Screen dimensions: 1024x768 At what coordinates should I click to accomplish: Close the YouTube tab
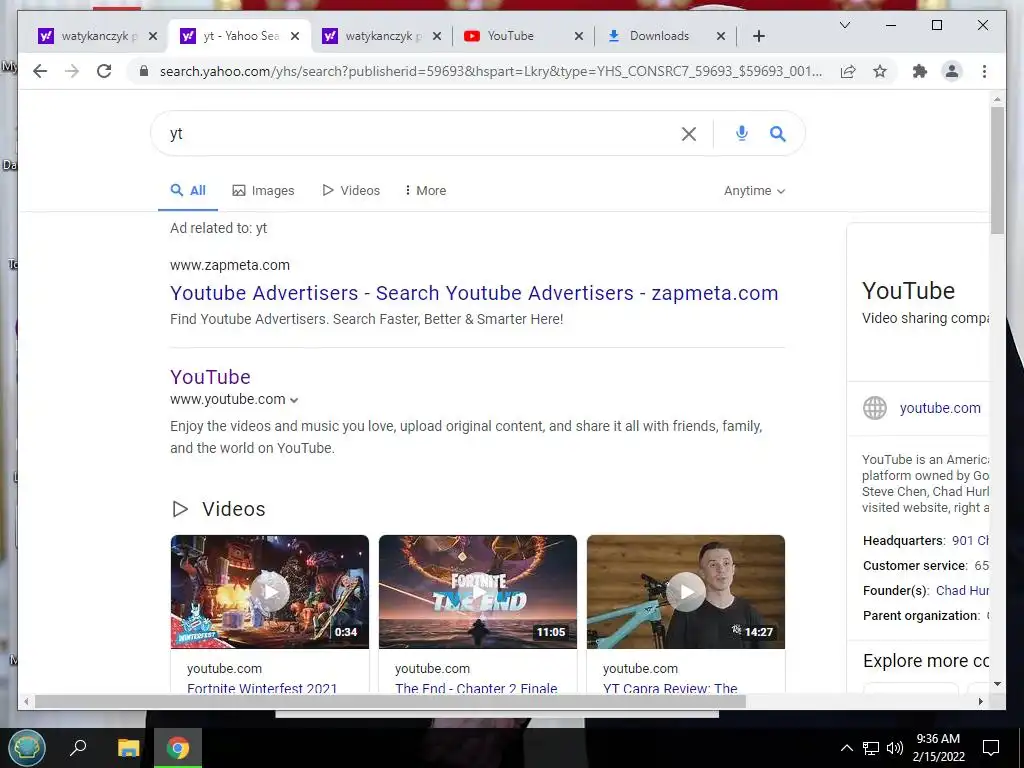pyautogui.click(x=579, y=36)
